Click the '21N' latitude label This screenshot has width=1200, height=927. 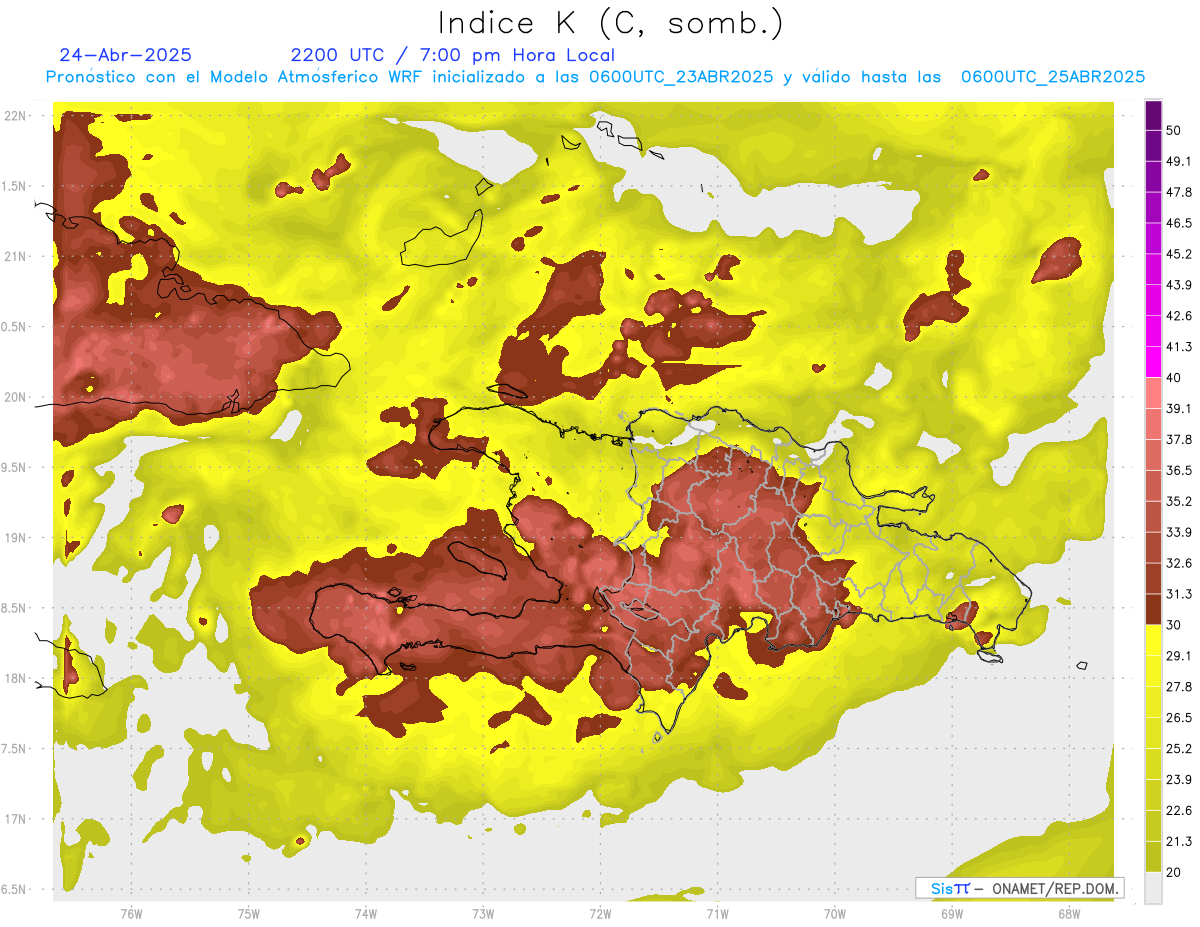16,257
